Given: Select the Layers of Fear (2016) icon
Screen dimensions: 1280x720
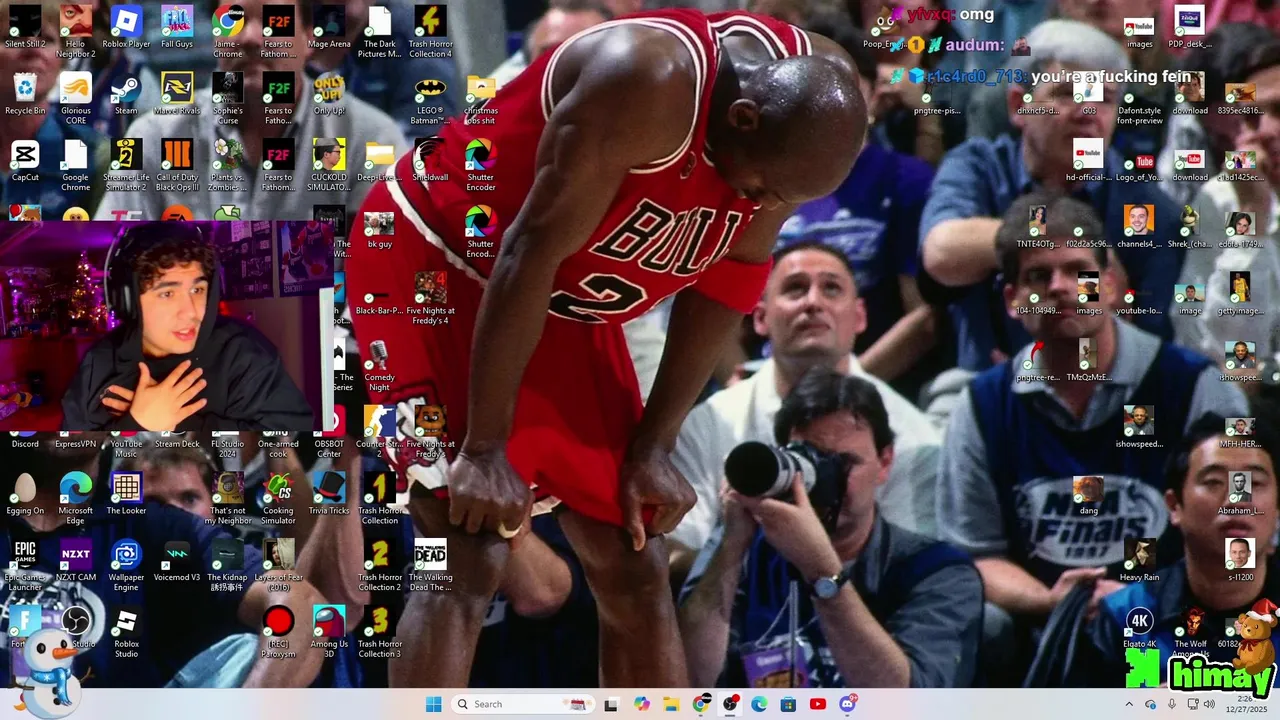Looking at the screenshot, I should (x=278, y=565).
